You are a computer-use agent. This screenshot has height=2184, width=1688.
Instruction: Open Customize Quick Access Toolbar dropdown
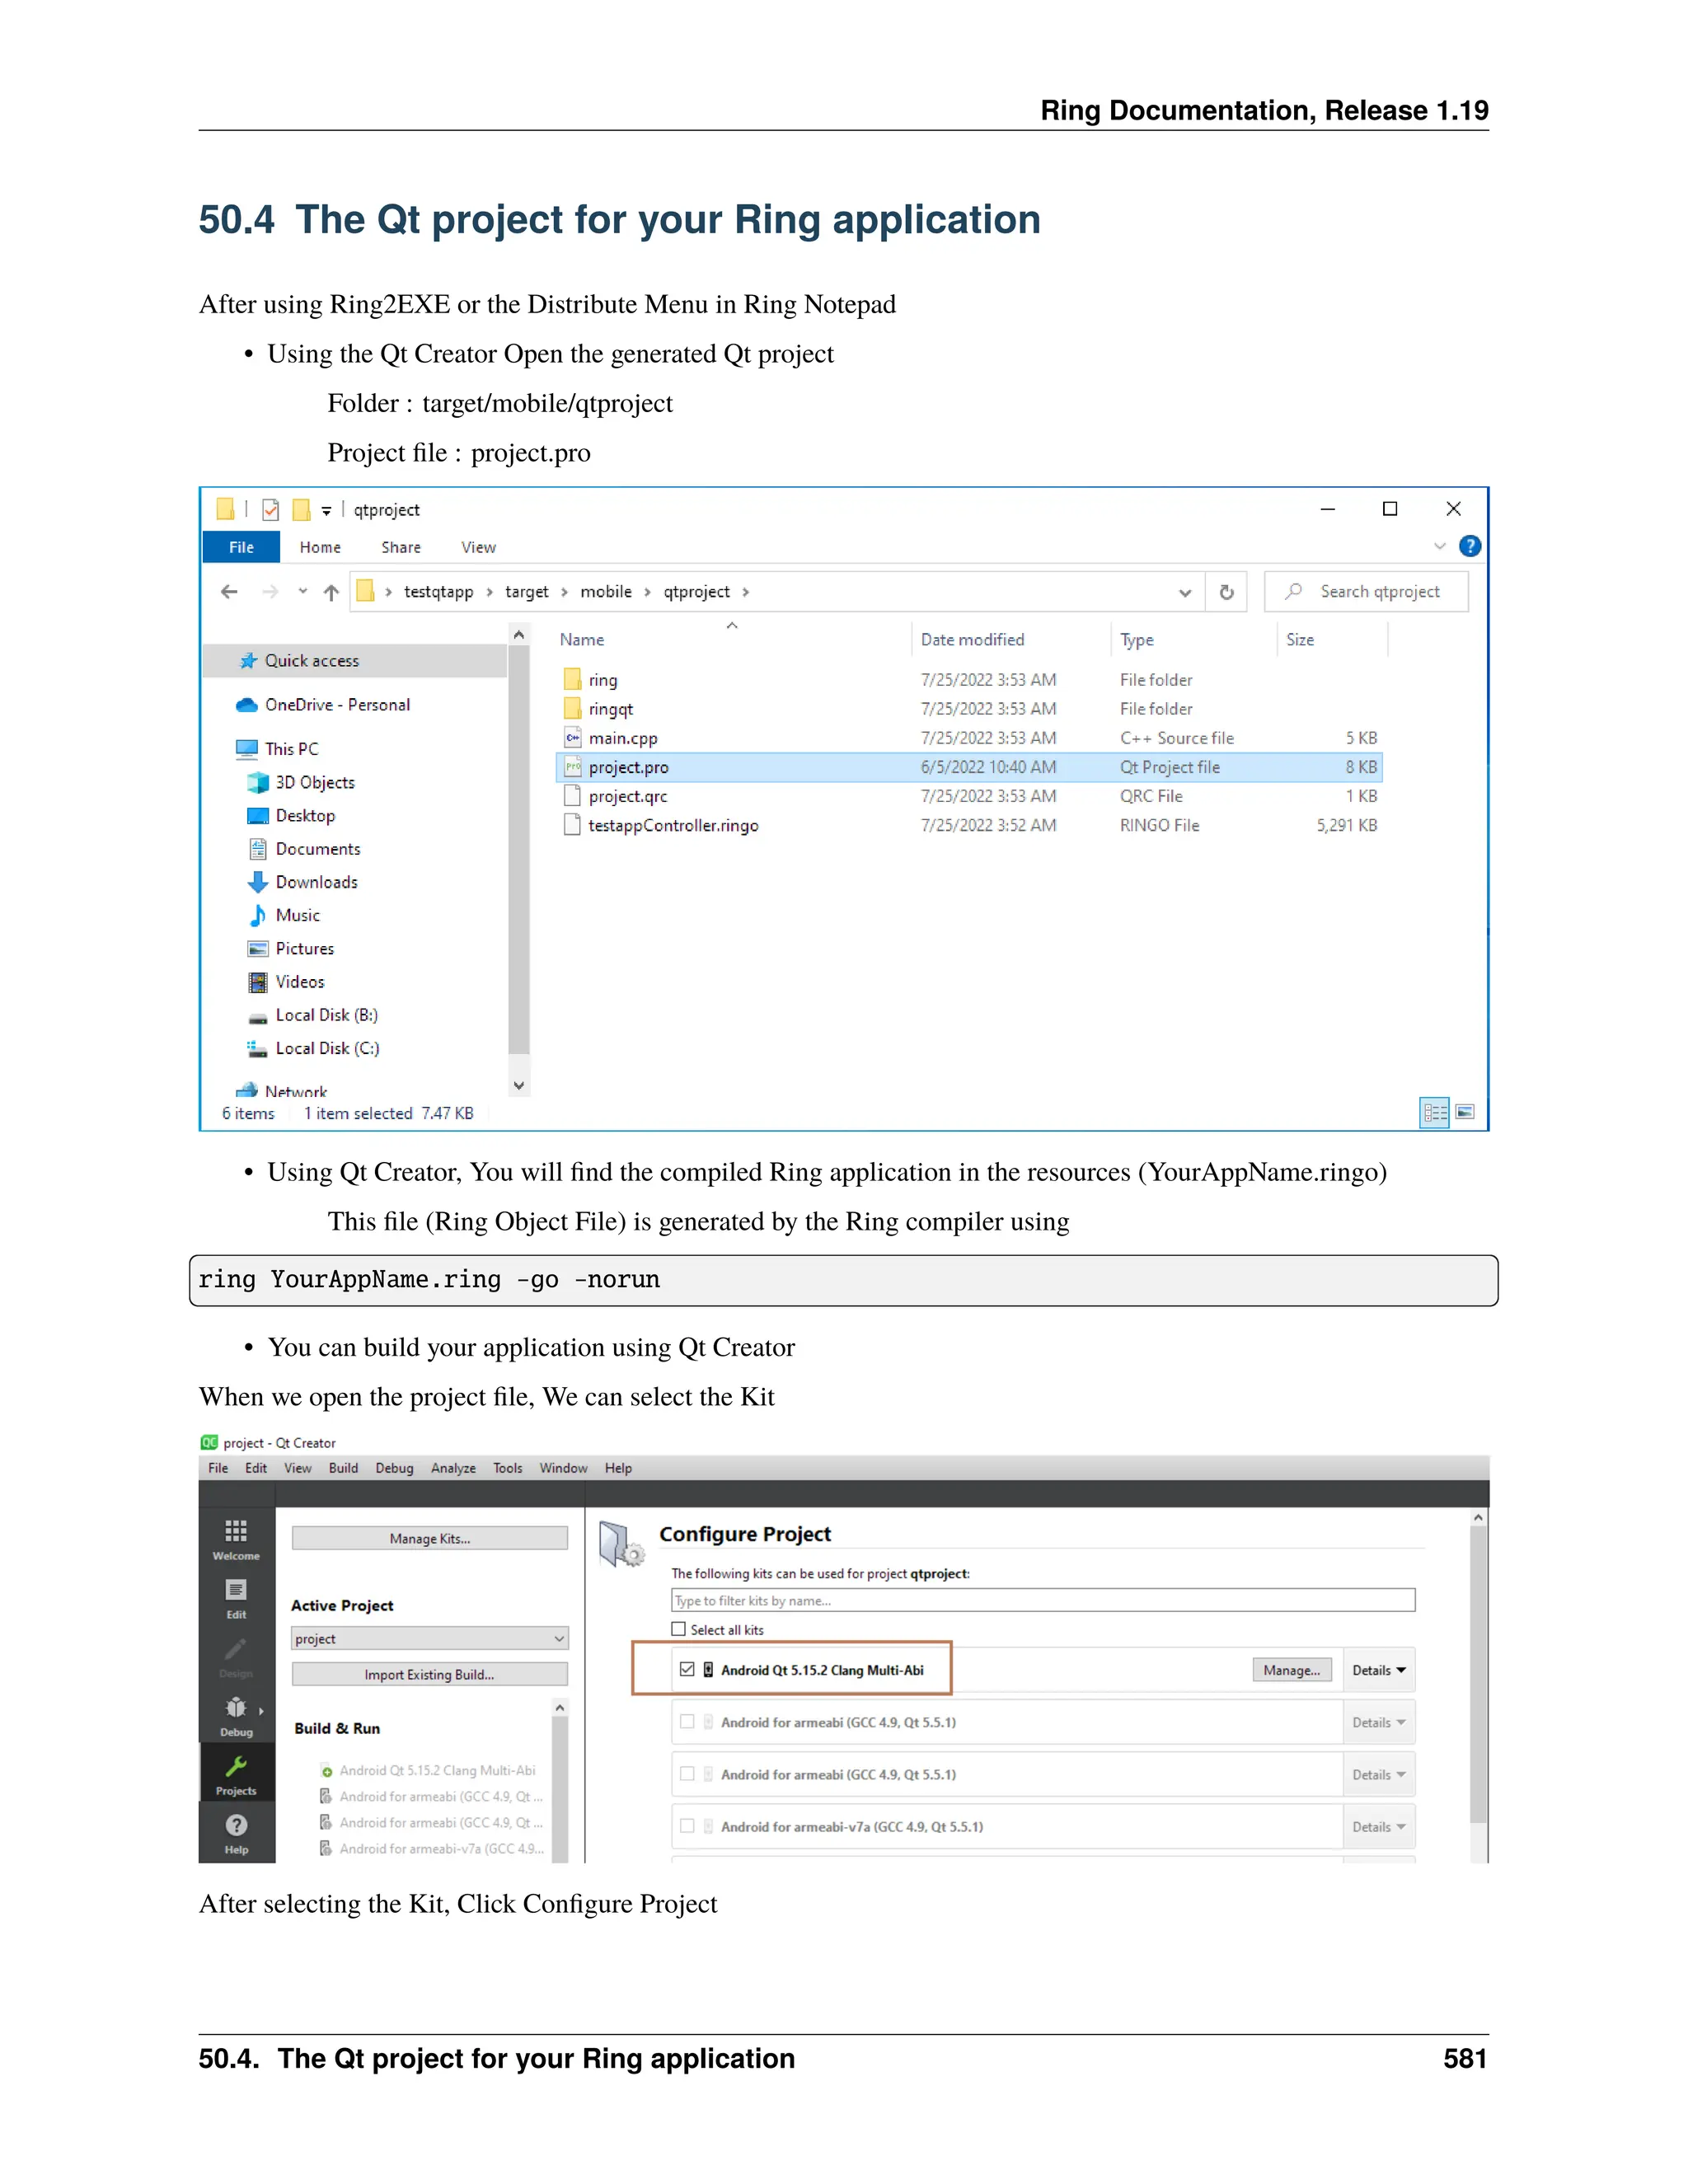(x=326, y=511)
